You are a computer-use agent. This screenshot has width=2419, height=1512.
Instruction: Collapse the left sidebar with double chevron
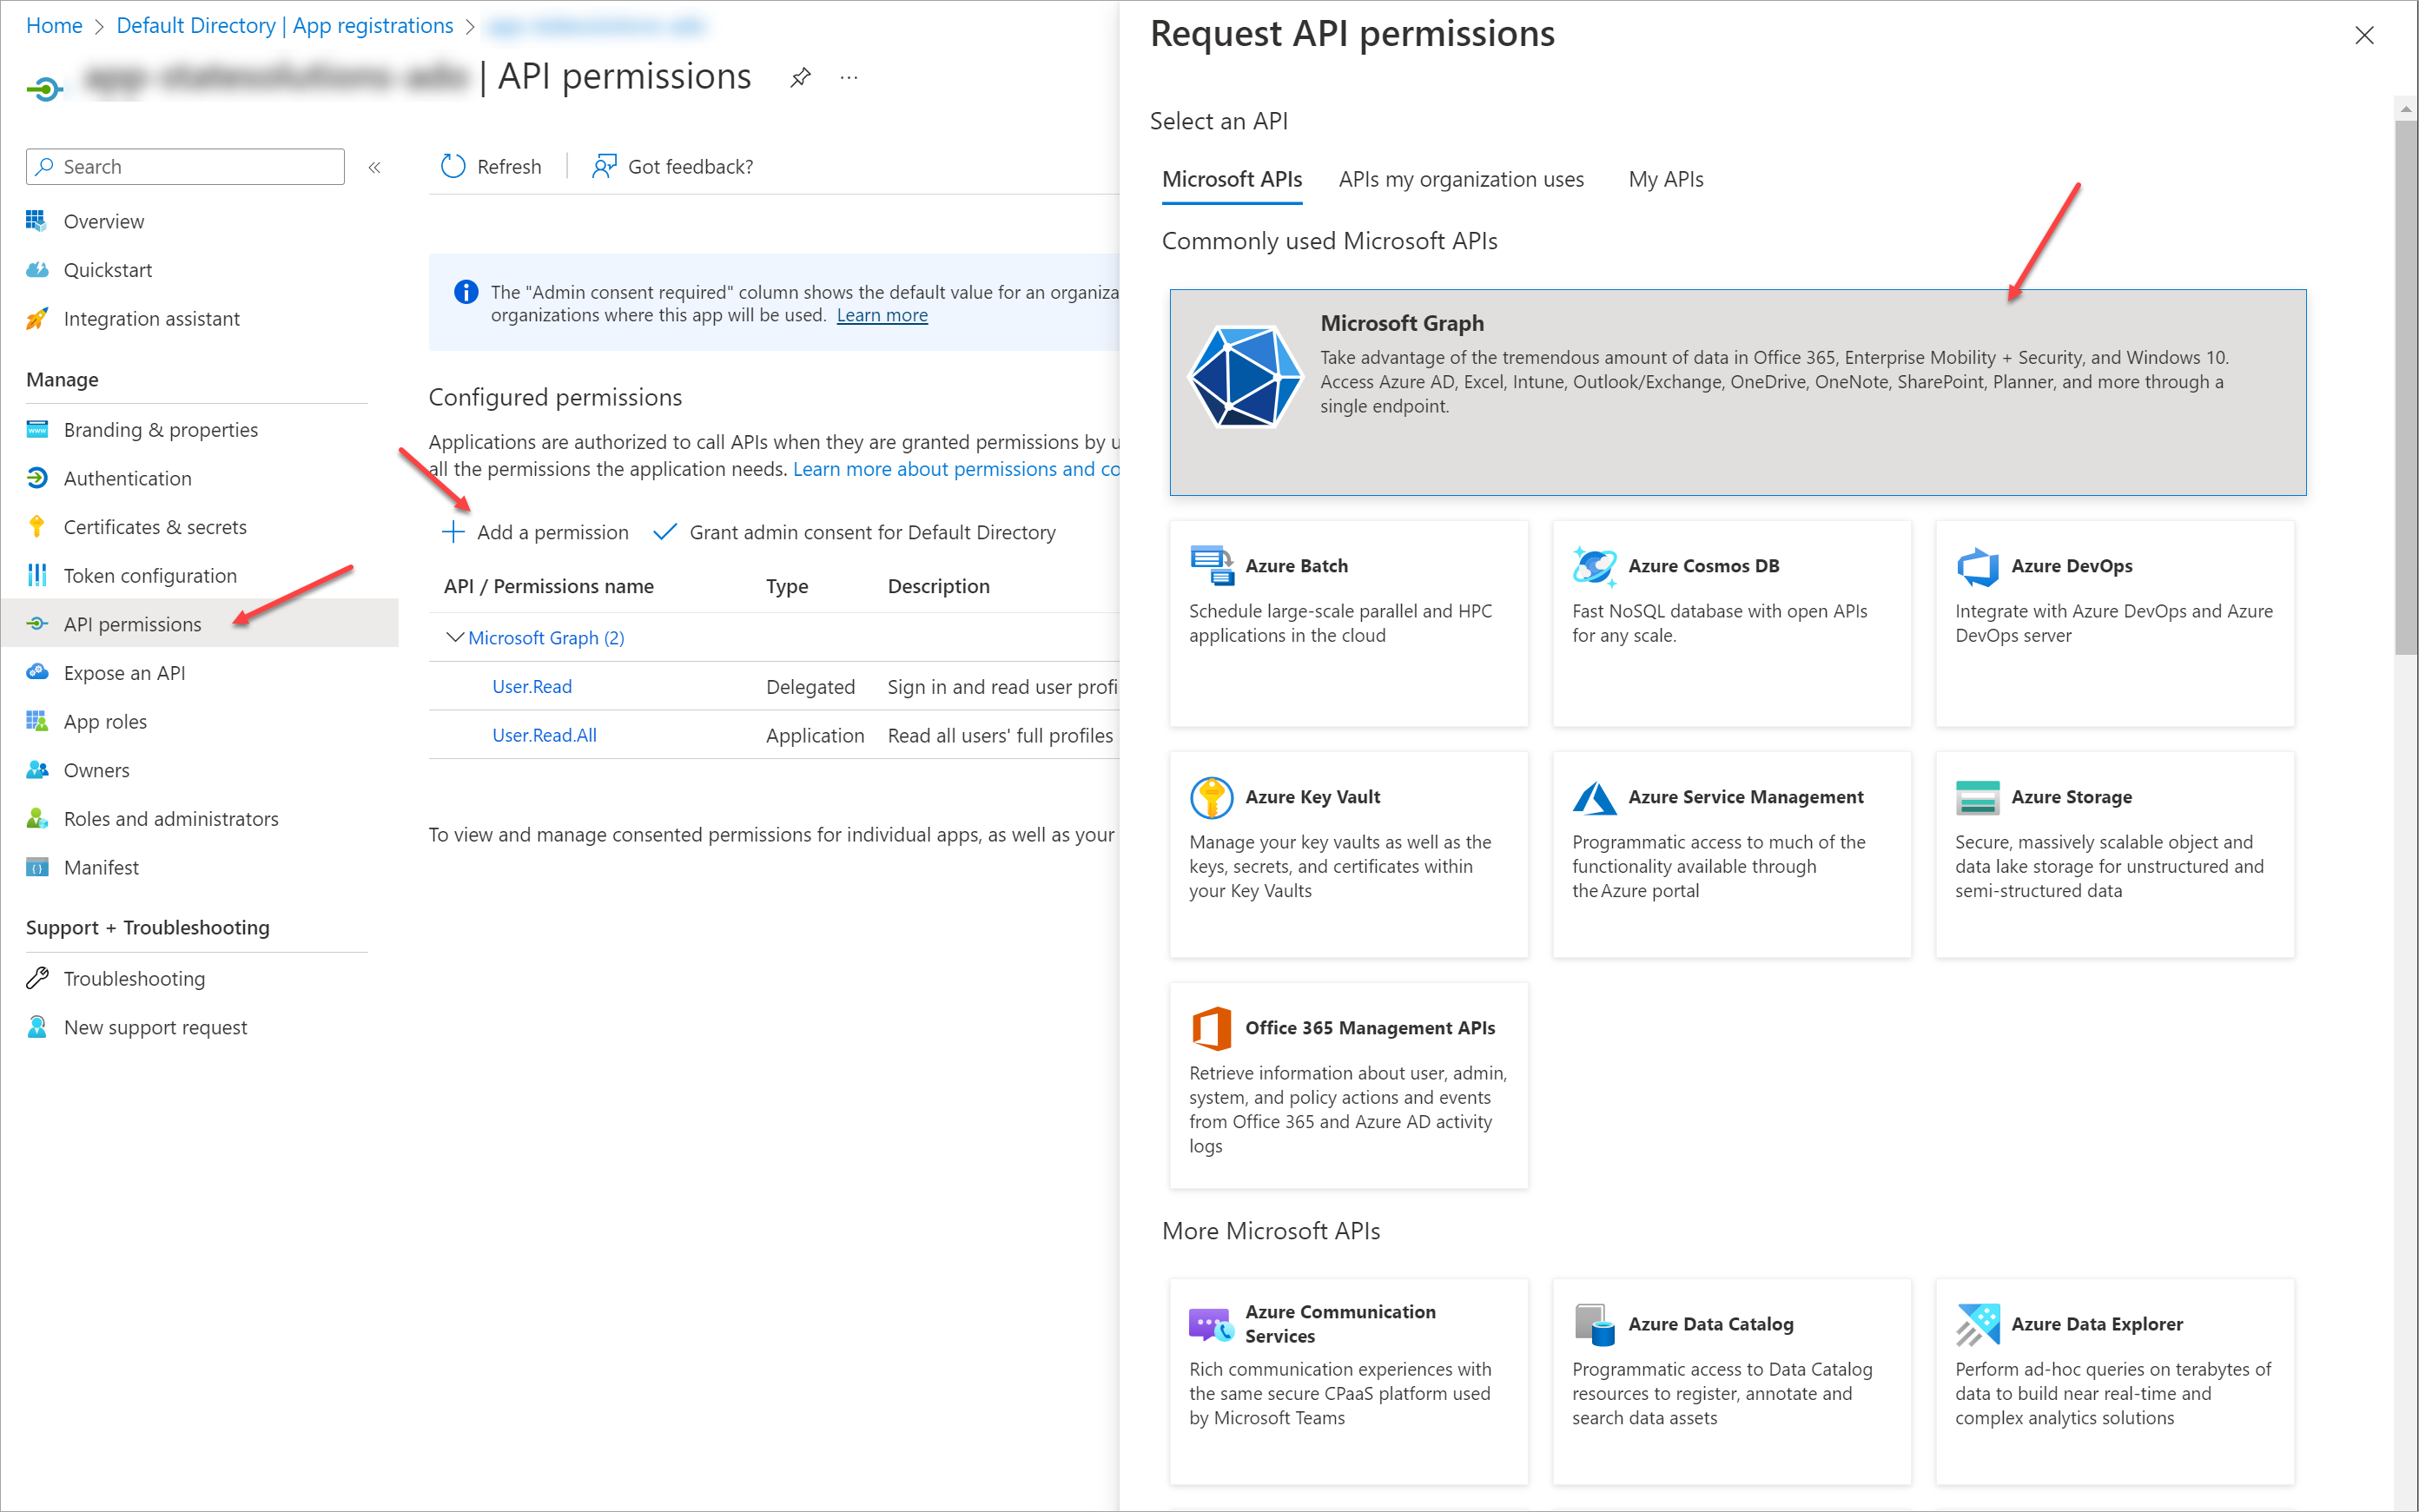[x=375, y=167]
